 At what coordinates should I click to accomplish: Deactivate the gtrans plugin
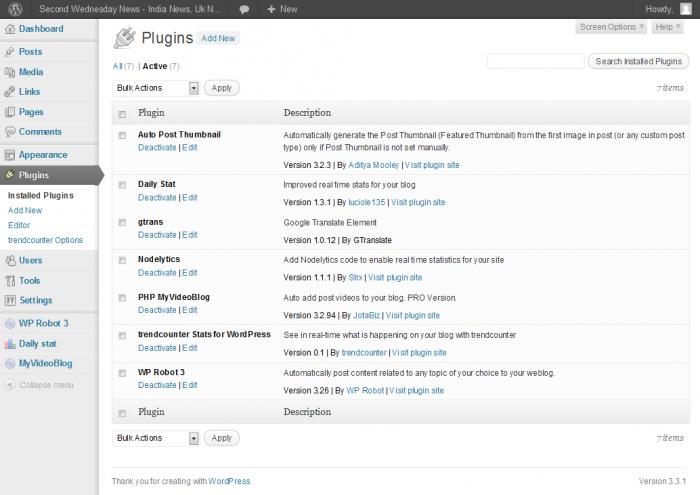coord(157,235)
